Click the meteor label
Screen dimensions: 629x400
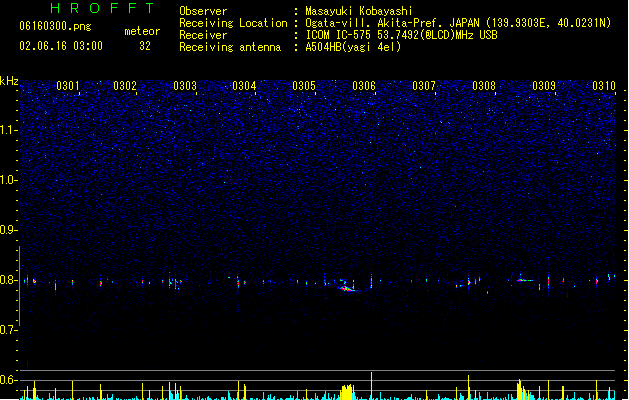(142, 31)
